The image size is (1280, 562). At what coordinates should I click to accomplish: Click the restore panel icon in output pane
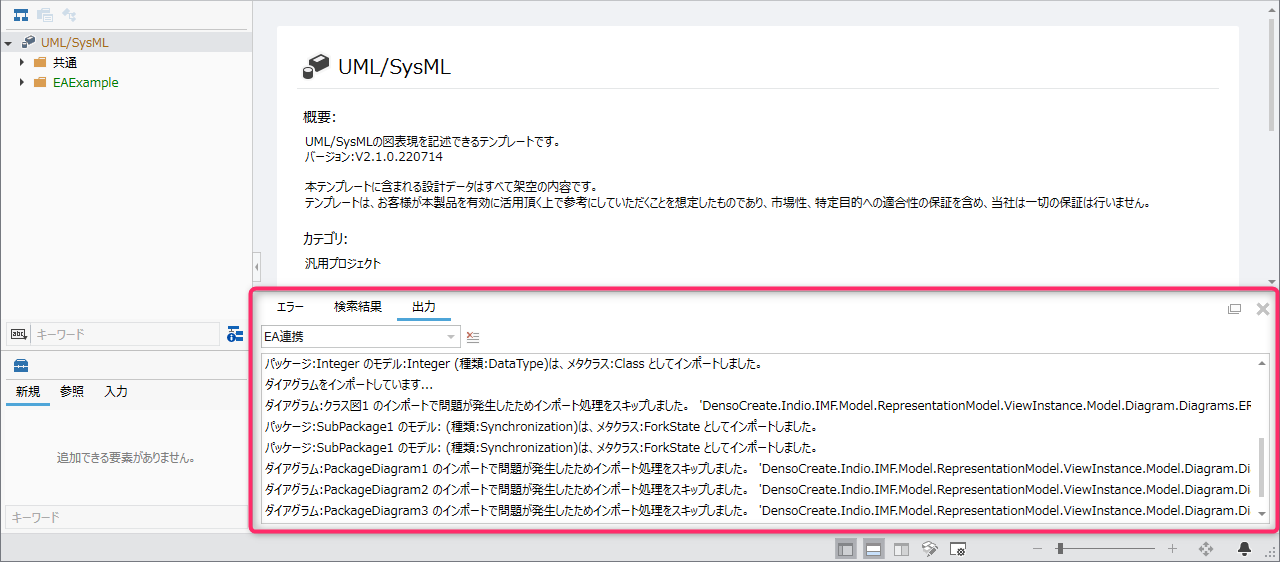click(x=1235, y=309)
